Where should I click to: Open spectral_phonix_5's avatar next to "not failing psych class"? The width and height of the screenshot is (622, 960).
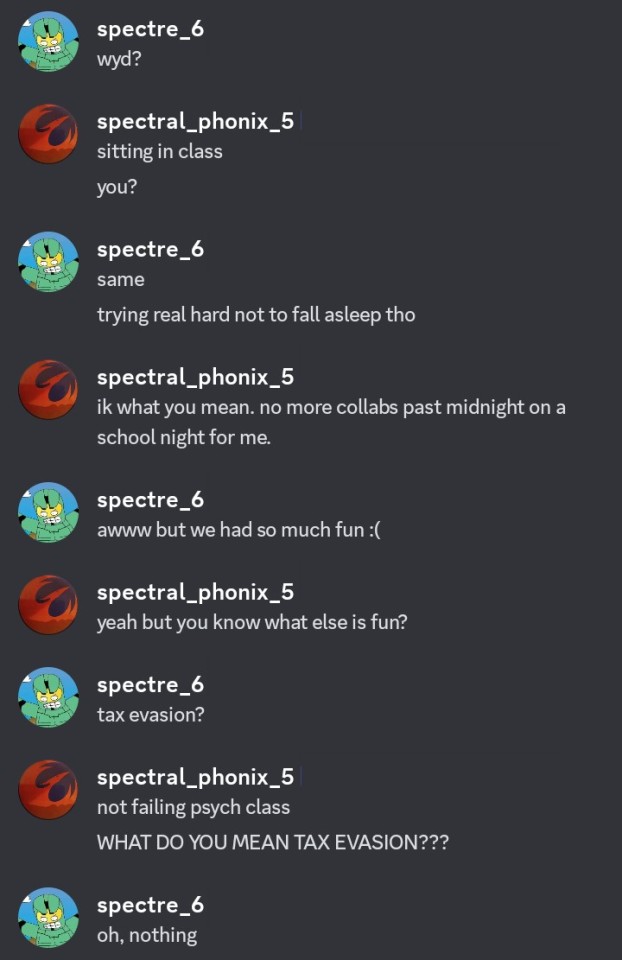pos(48,790)
